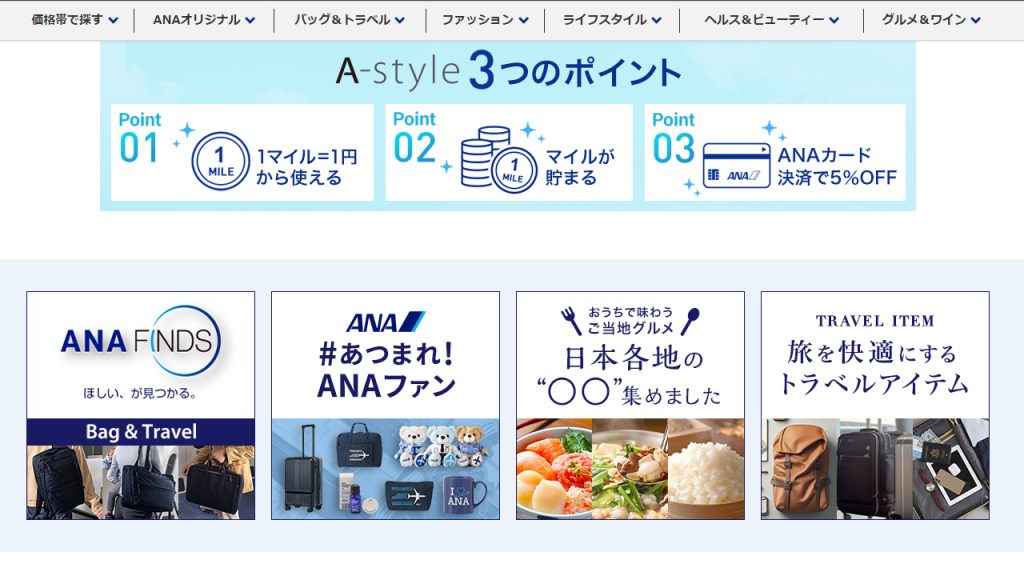
Task: Open the バッグ＆トラベル dropdown menu
Action: pyautogui.click(x=349, y=20)
